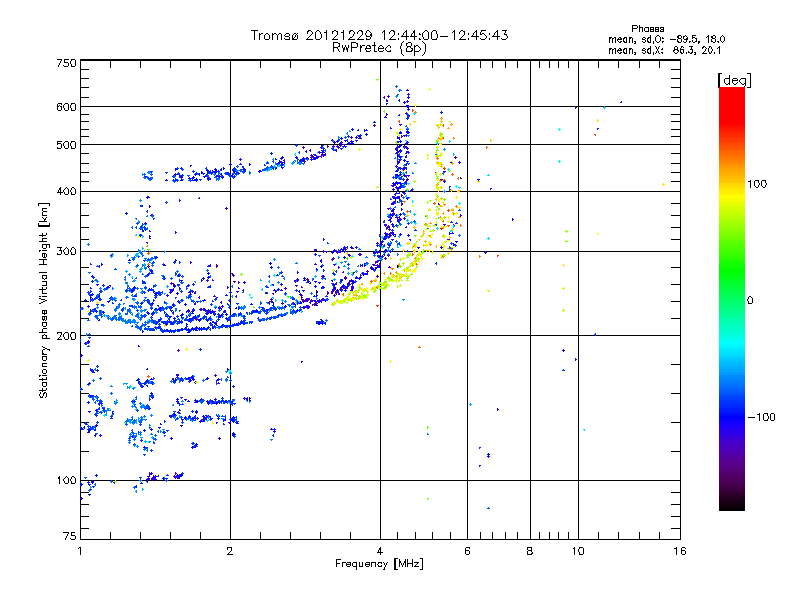800x600 pixels.
Task: Click the phase colorbar gradient strip
Action: coord(732,298)
